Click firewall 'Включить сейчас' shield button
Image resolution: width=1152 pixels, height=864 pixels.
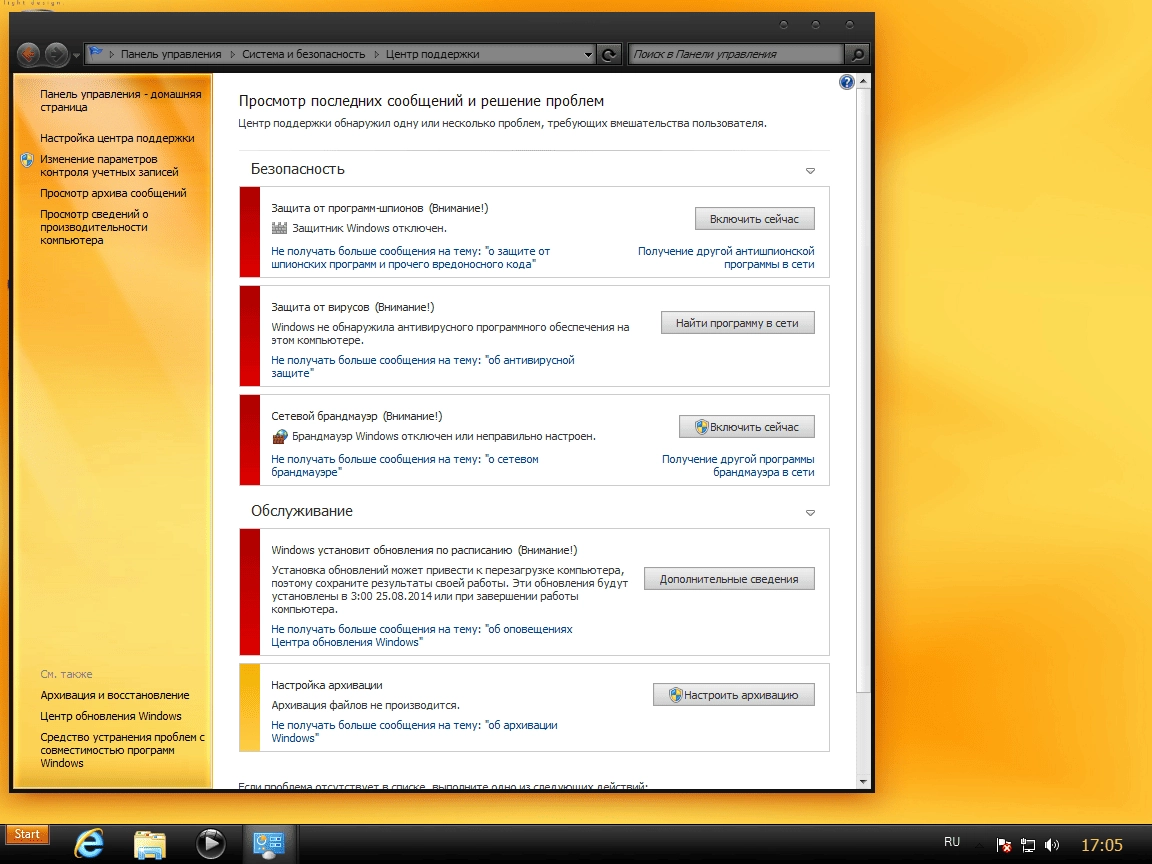point(746,427)
